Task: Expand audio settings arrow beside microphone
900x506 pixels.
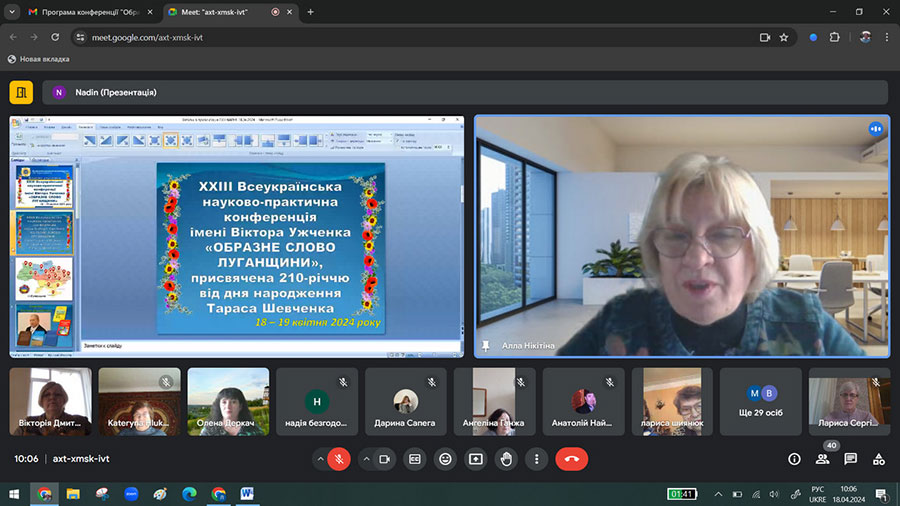Action: point(321,459)
